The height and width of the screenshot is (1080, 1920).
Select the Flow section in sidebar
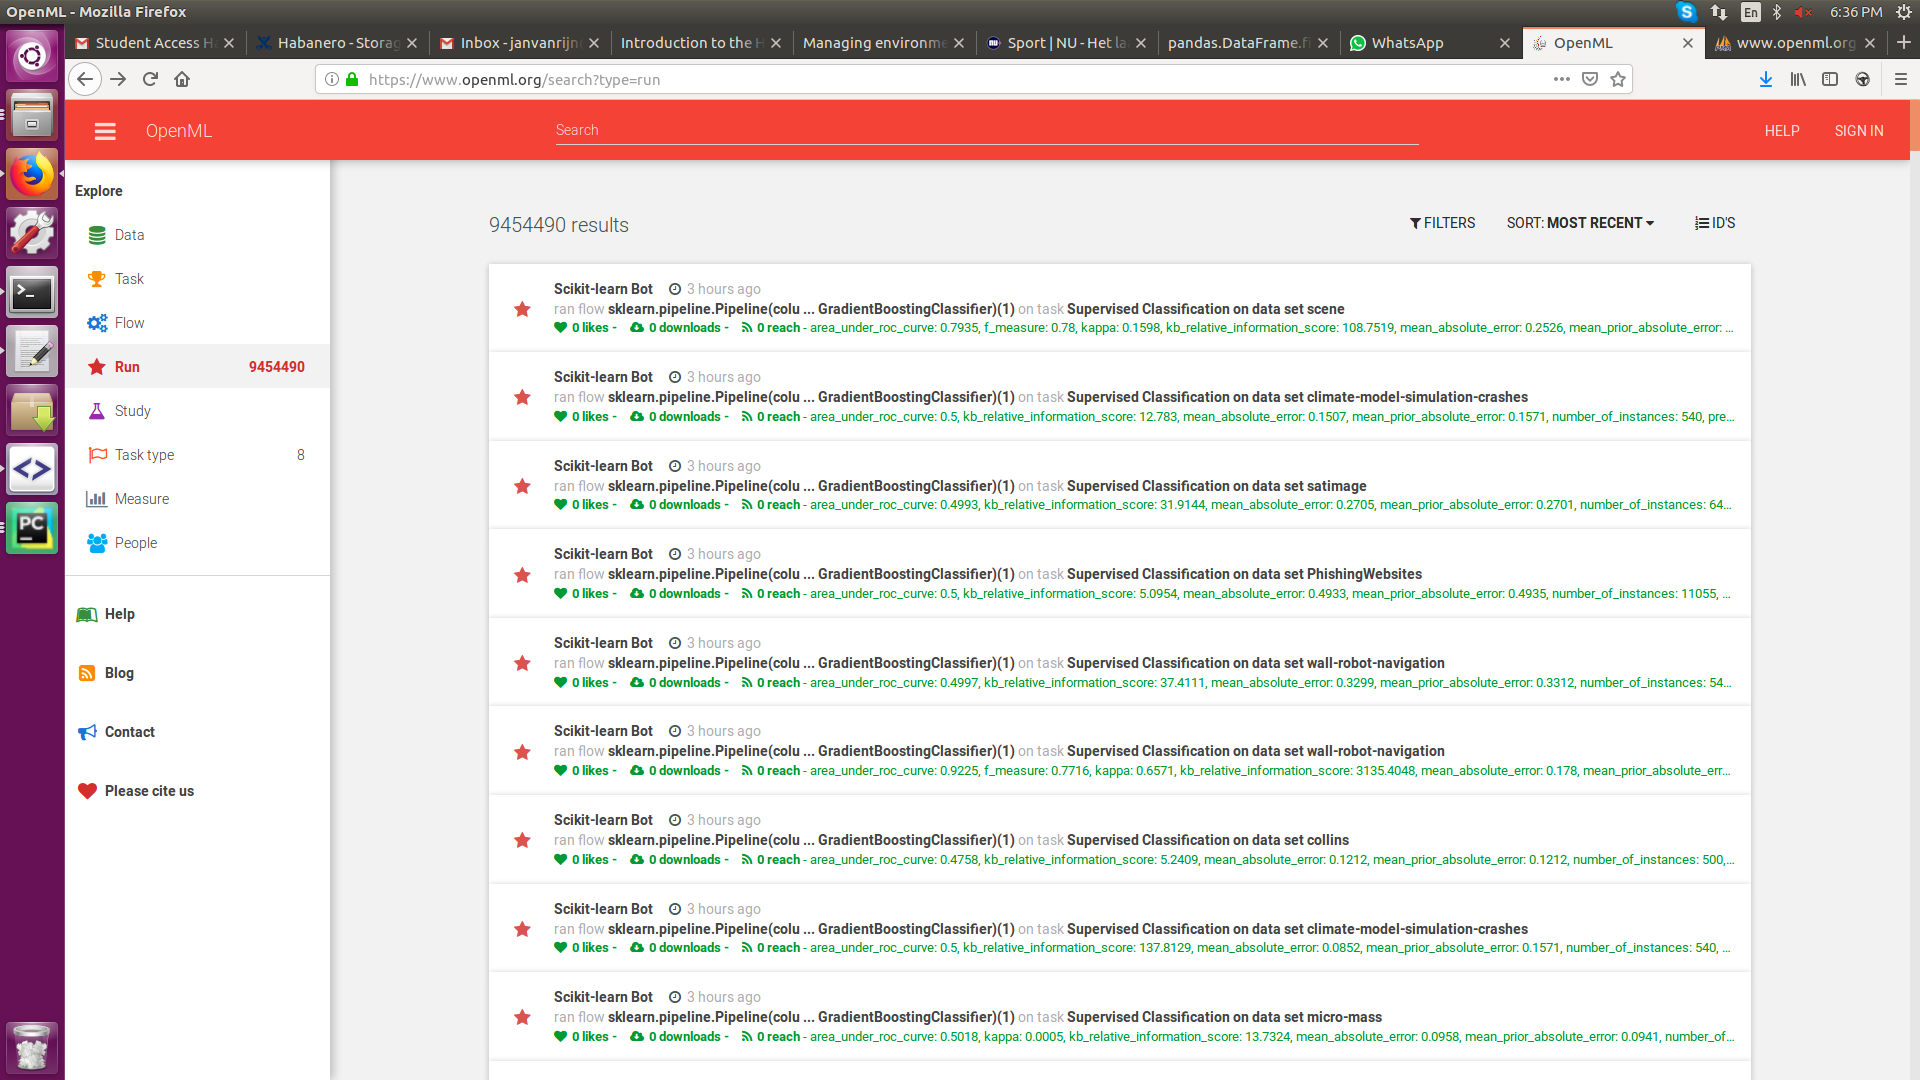click(x=128, y=322)
